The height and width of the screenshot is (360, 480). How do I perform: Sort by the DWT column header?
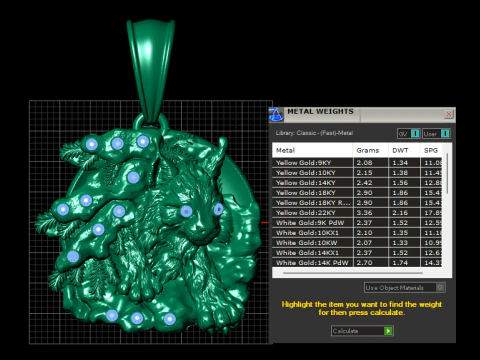pos(404,150)
